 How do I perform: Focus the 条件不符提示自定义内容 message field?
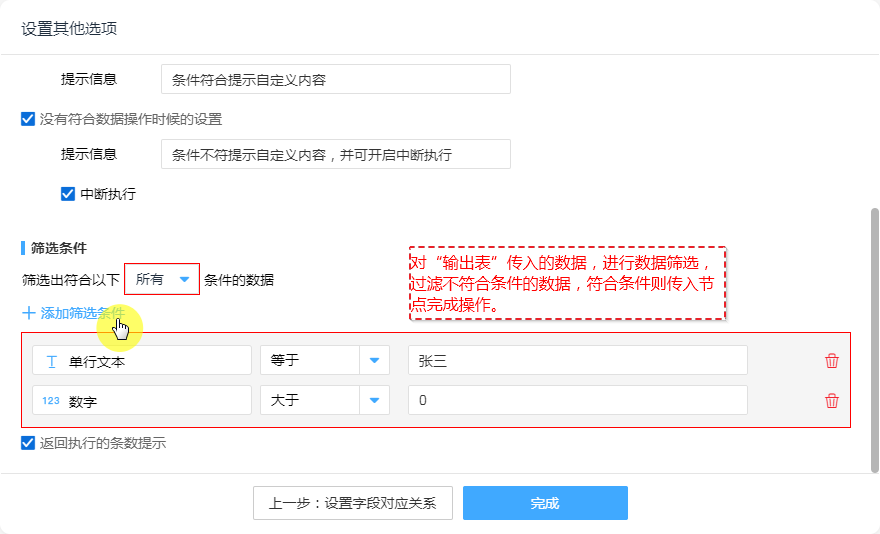coord(335,154)
